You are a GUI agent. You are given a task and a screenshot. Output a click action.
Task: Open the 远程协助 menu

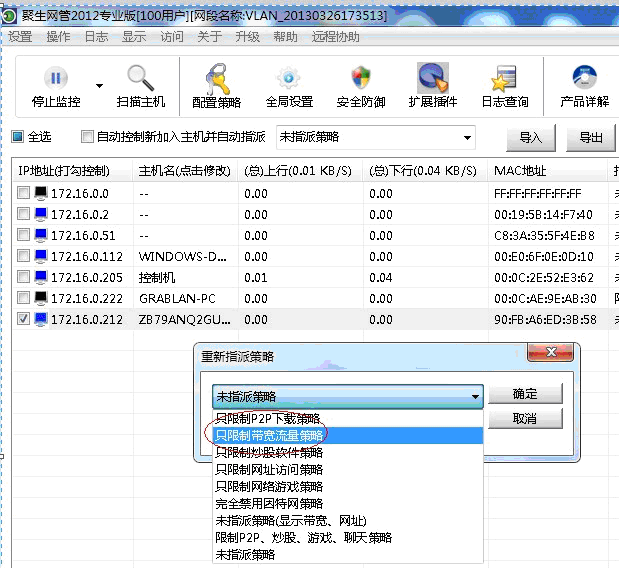tap(335, 36)
